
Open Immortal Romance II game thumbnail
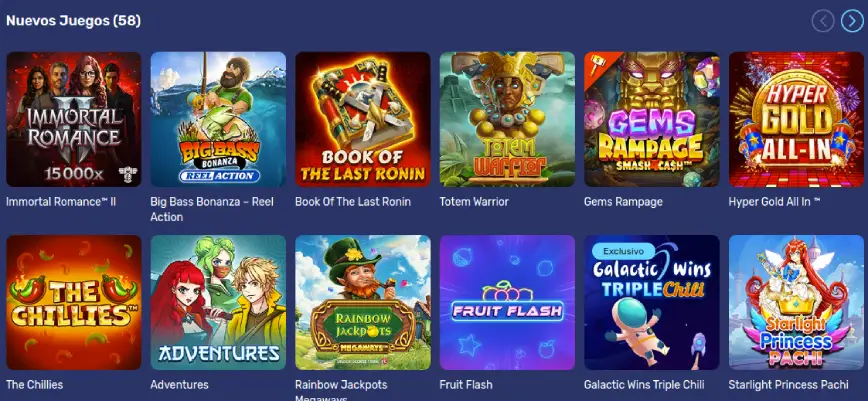(74, 119)
